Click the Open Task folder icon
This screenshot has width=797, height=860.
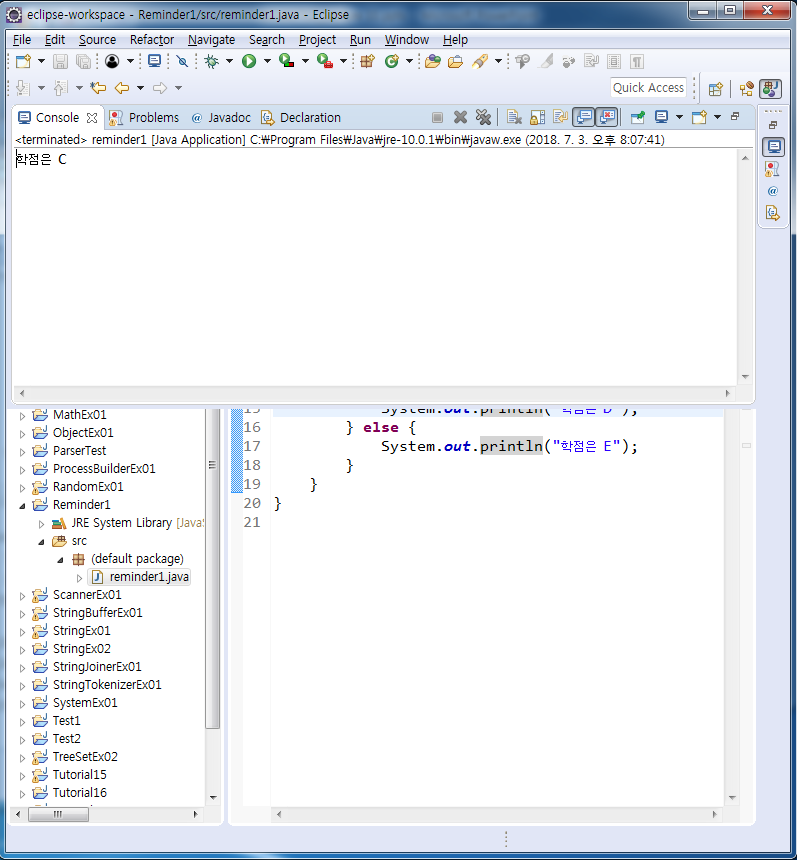pos(455,61)
